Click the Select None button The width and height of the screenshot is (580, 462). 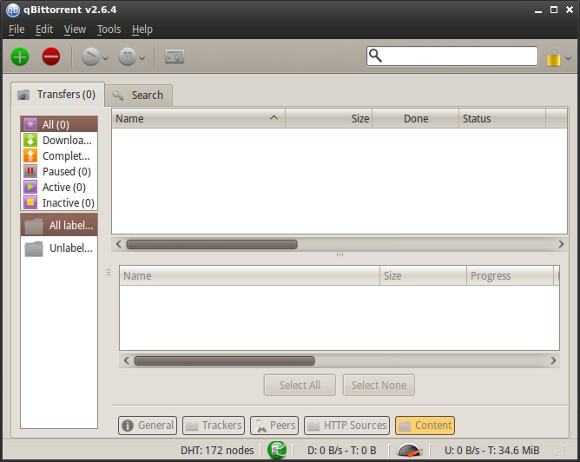[x=379, y=385]
